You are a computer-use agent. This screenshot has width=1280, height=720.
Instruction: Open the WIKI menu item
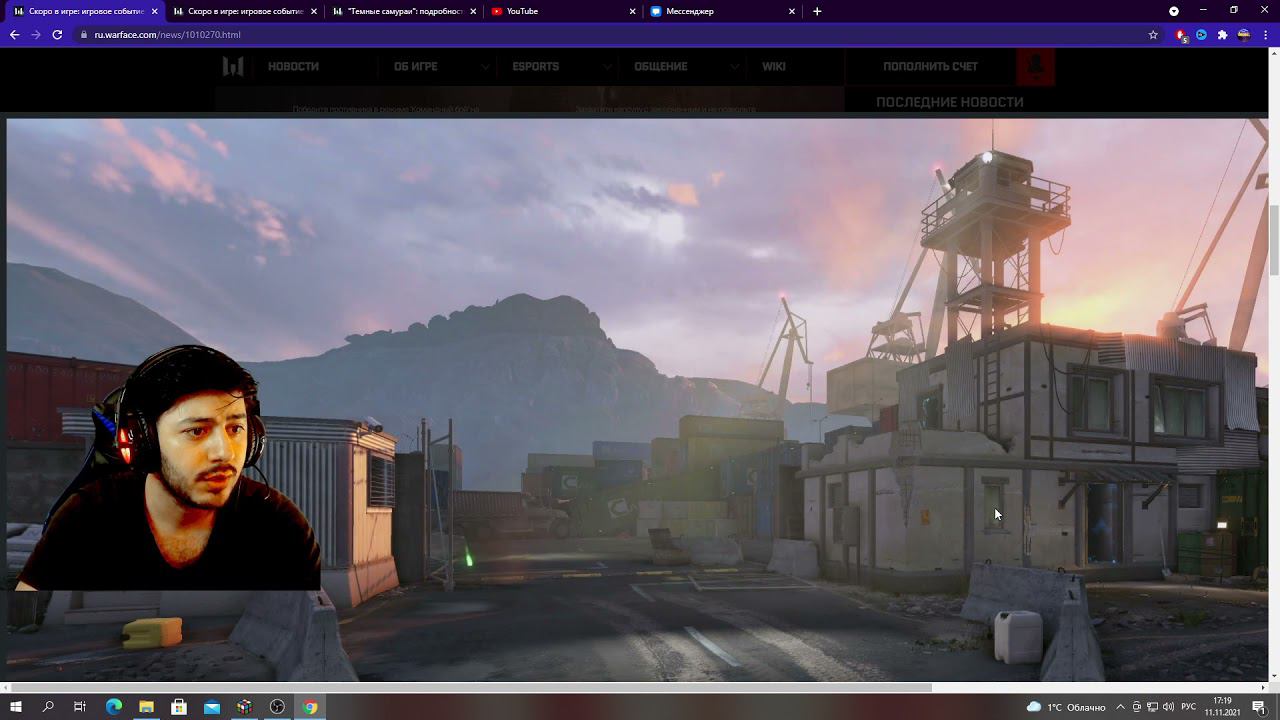point(774,66)
